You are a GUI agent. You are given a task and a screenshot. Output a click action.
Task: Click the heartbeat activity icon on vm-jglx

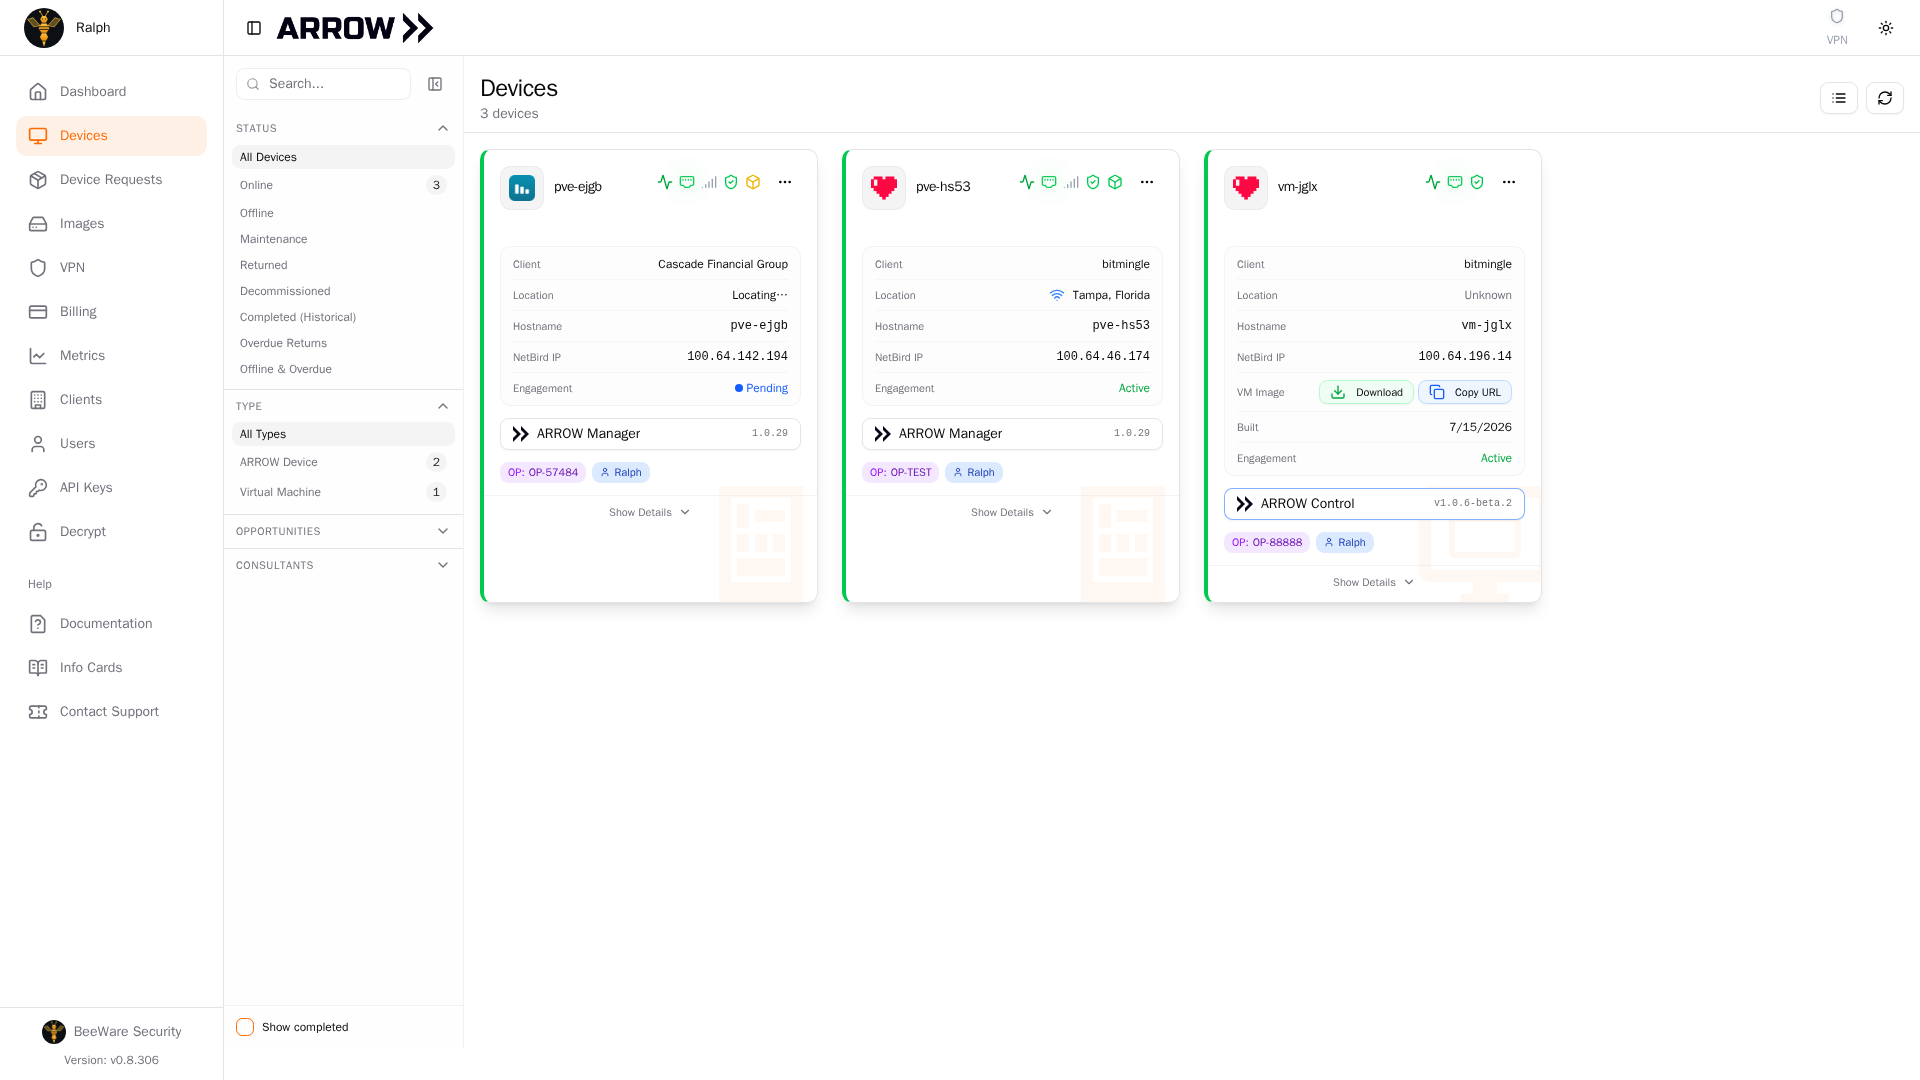coord(1433,182)
